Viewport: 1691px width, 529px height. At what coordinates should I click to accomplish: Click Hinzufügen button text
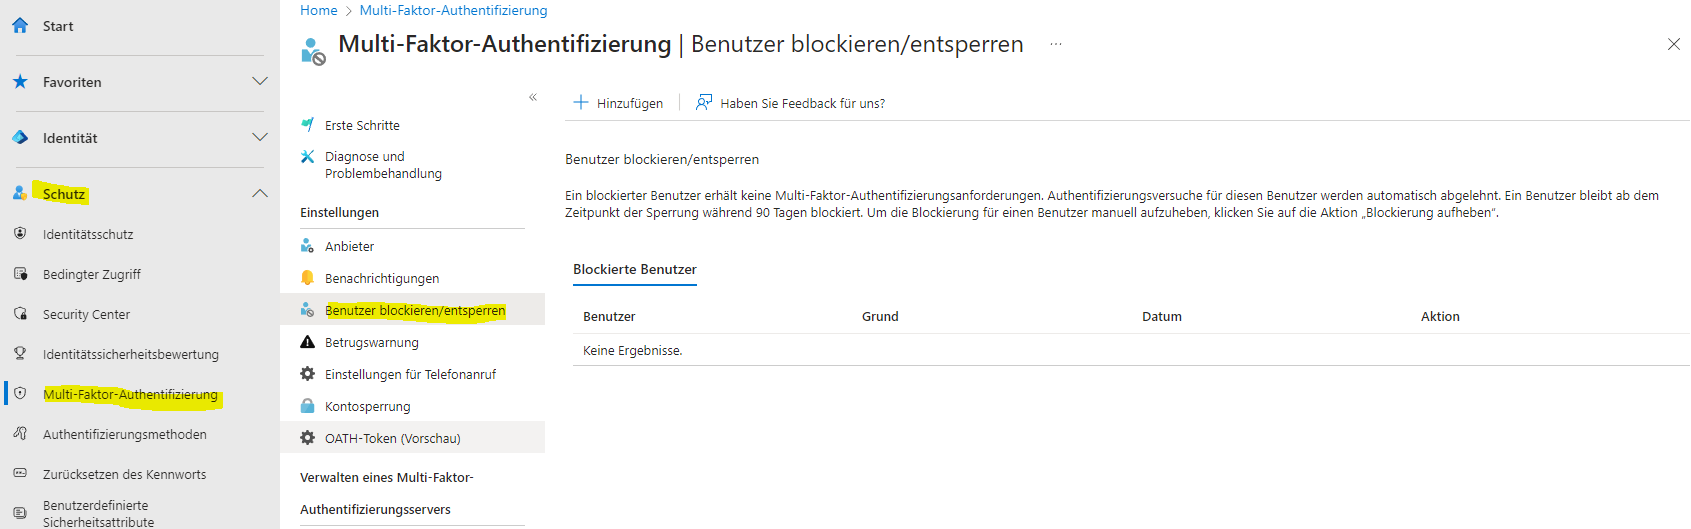[x=630, y=103]
